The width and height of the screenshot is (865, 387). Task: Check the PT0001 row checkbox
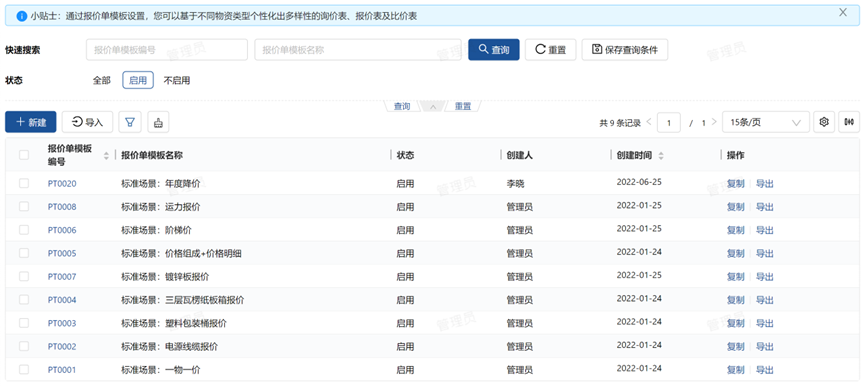coord(24,369)
